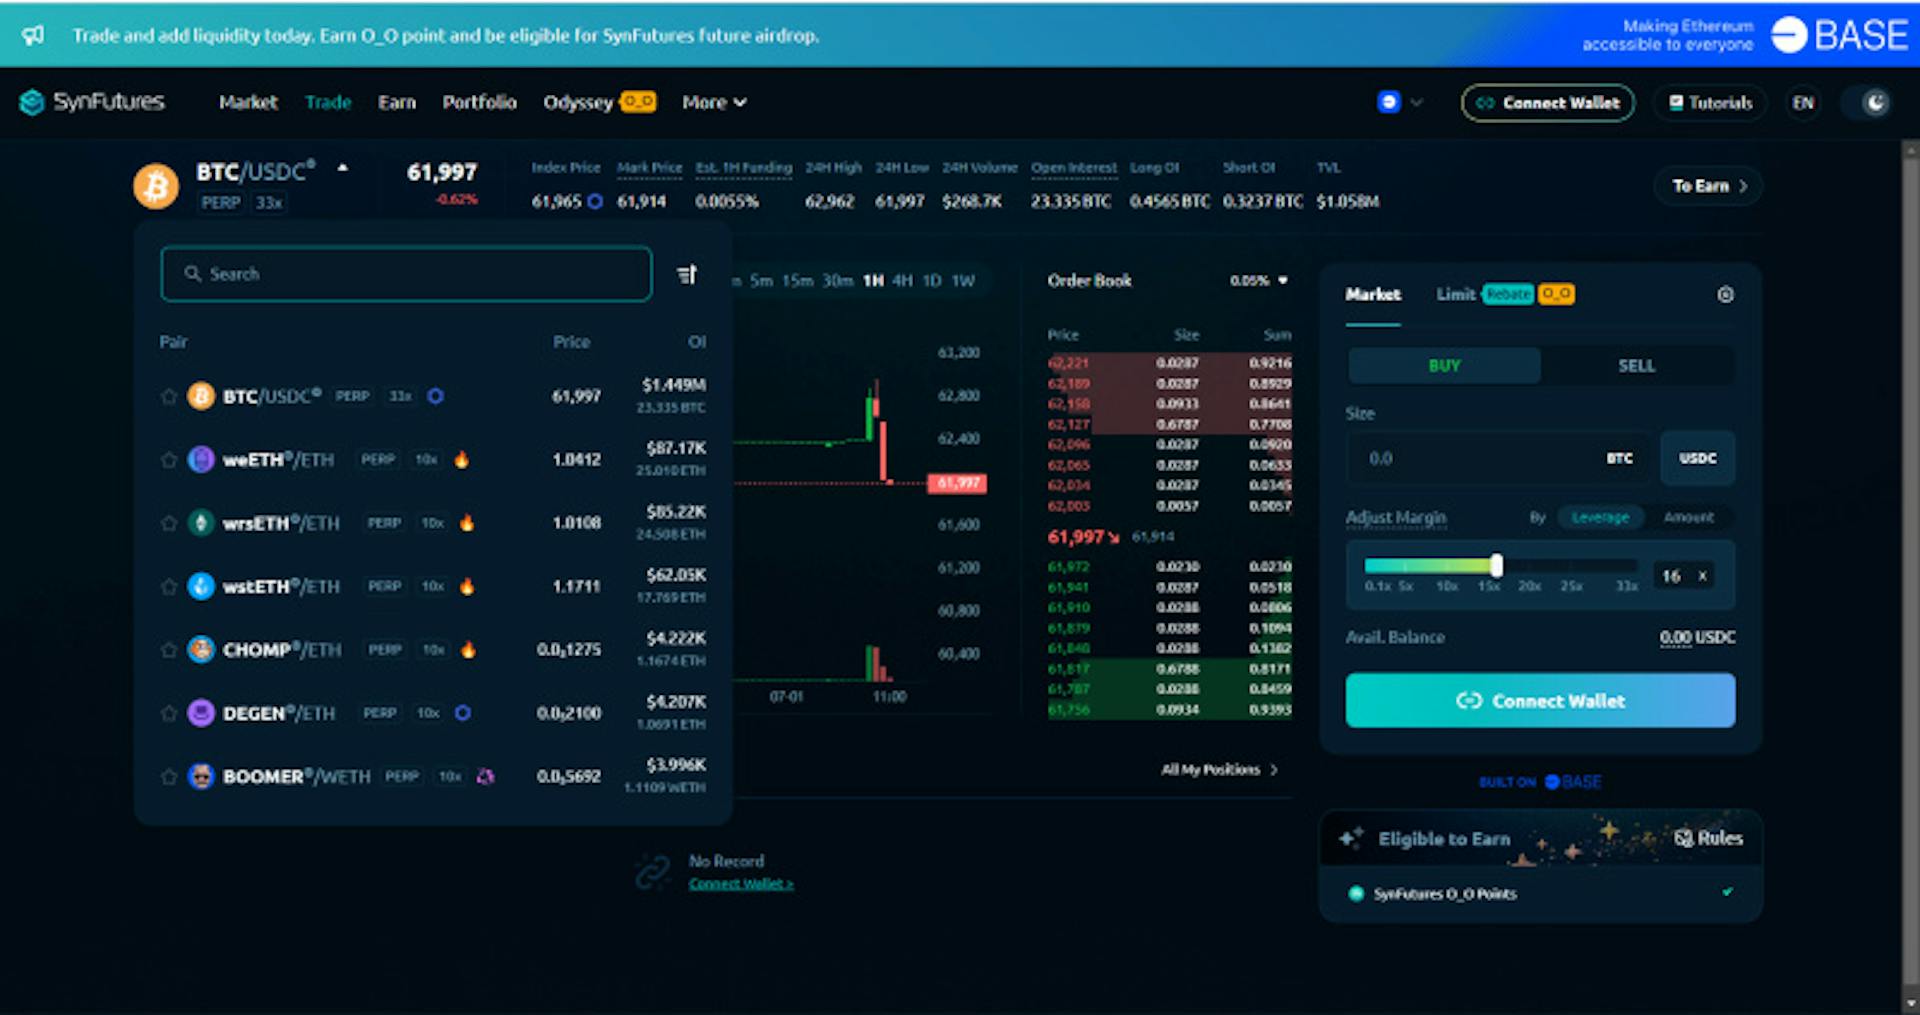
Task: Open the More dropdown menu
Action: click(714, 102)
